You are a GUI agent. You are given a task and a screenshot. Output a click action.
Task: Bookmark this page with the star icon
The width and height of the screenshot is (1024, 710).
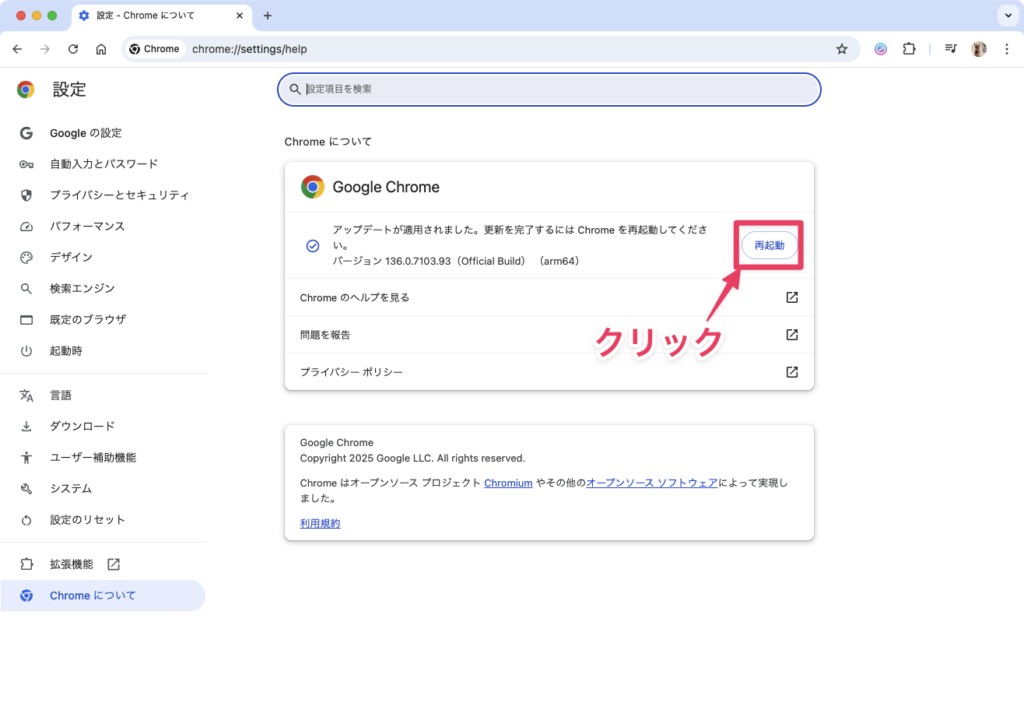pyautogui.click(x=842, y=49)
